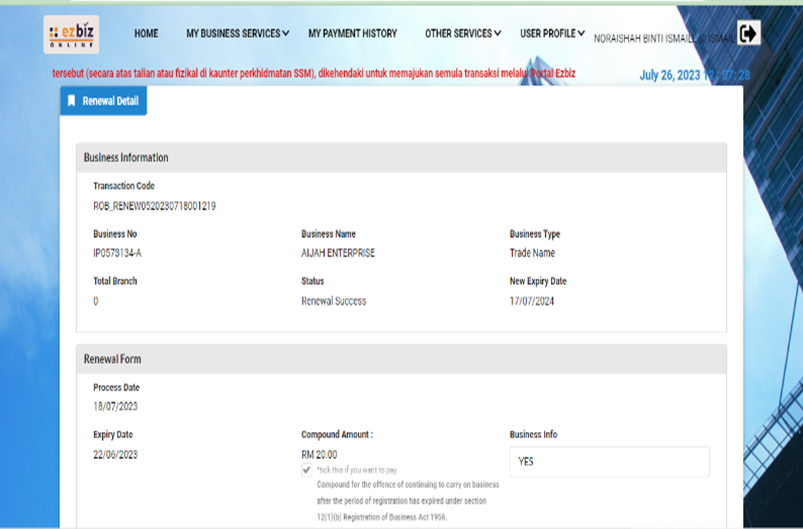The width and height of the screenshot is (803, 529).
Task: Select the Renewal Detail tab label
Action: 110,101
